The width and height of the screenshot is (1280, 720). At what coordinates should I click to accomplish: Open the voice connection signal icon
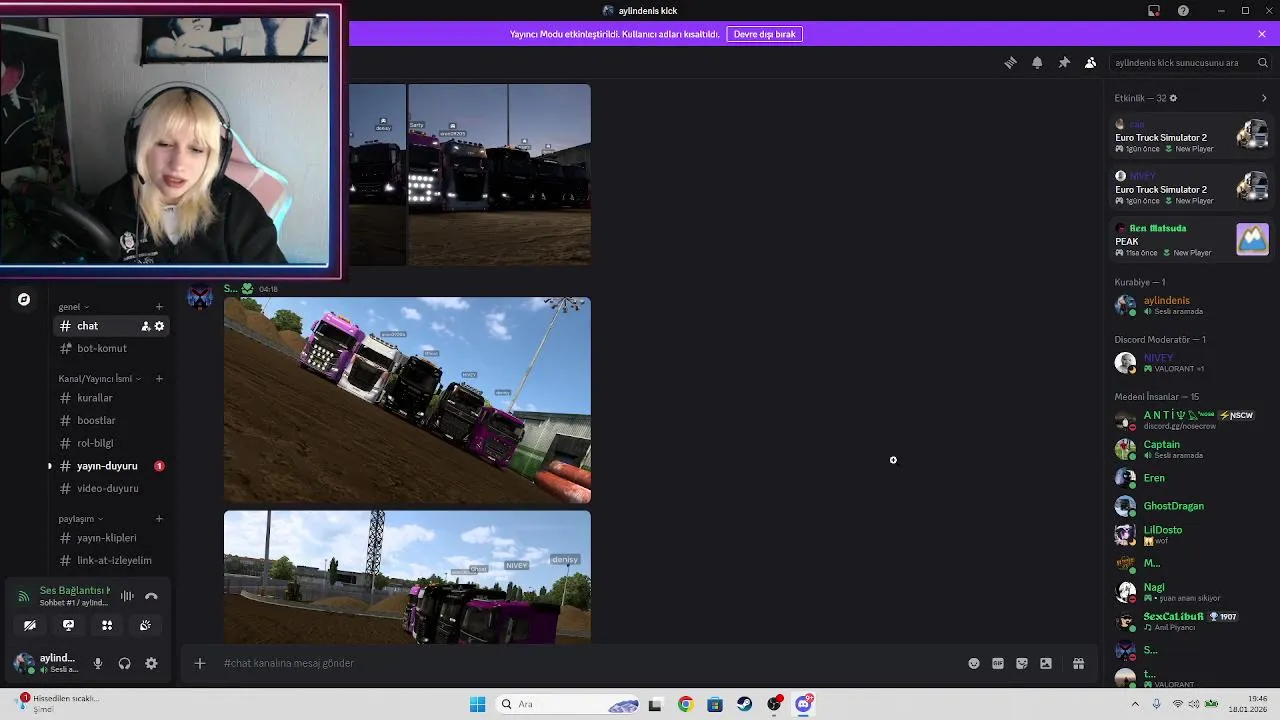pyautogui.click(x=24, y=596)
